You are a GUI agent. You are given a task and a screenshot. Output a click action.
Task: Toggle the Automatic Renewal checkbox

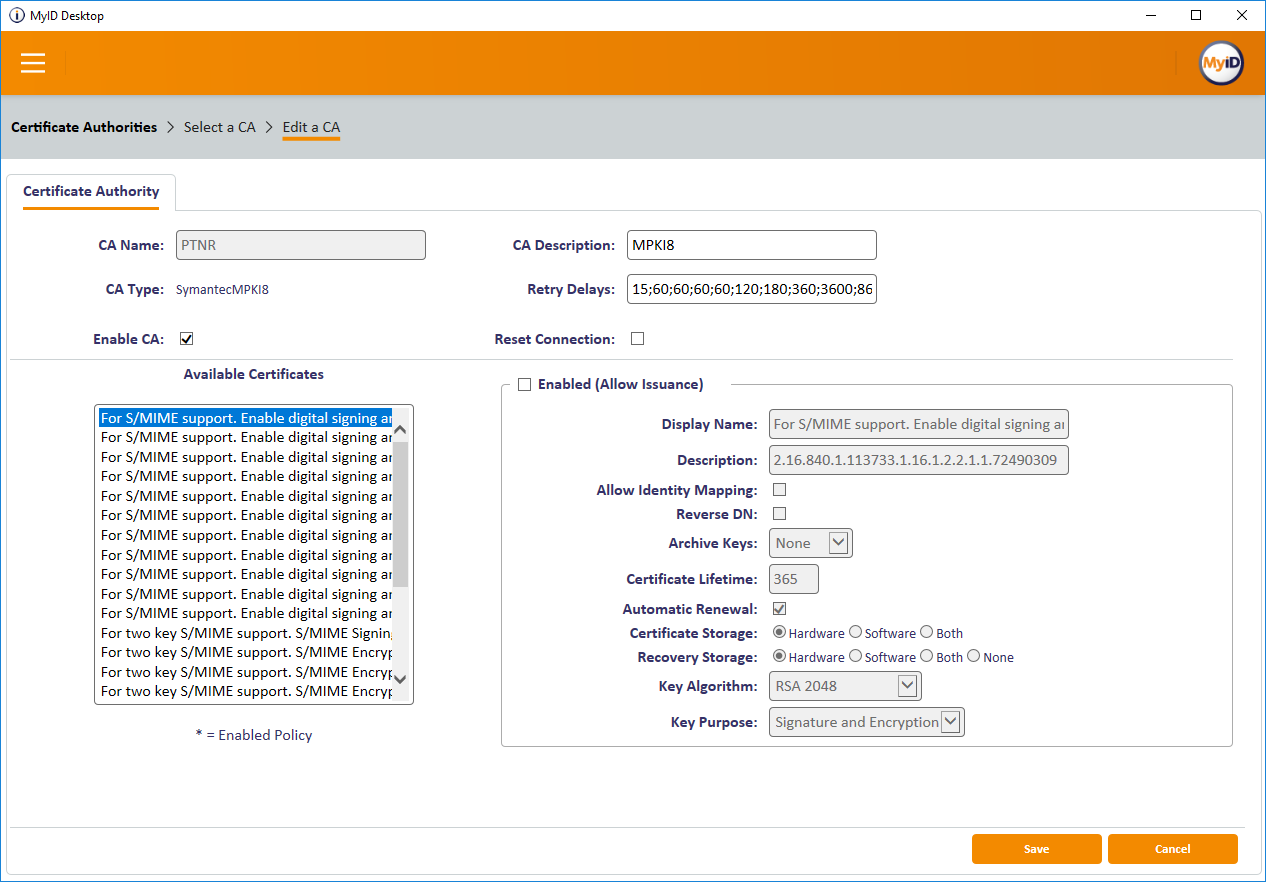tap(780, 608)
